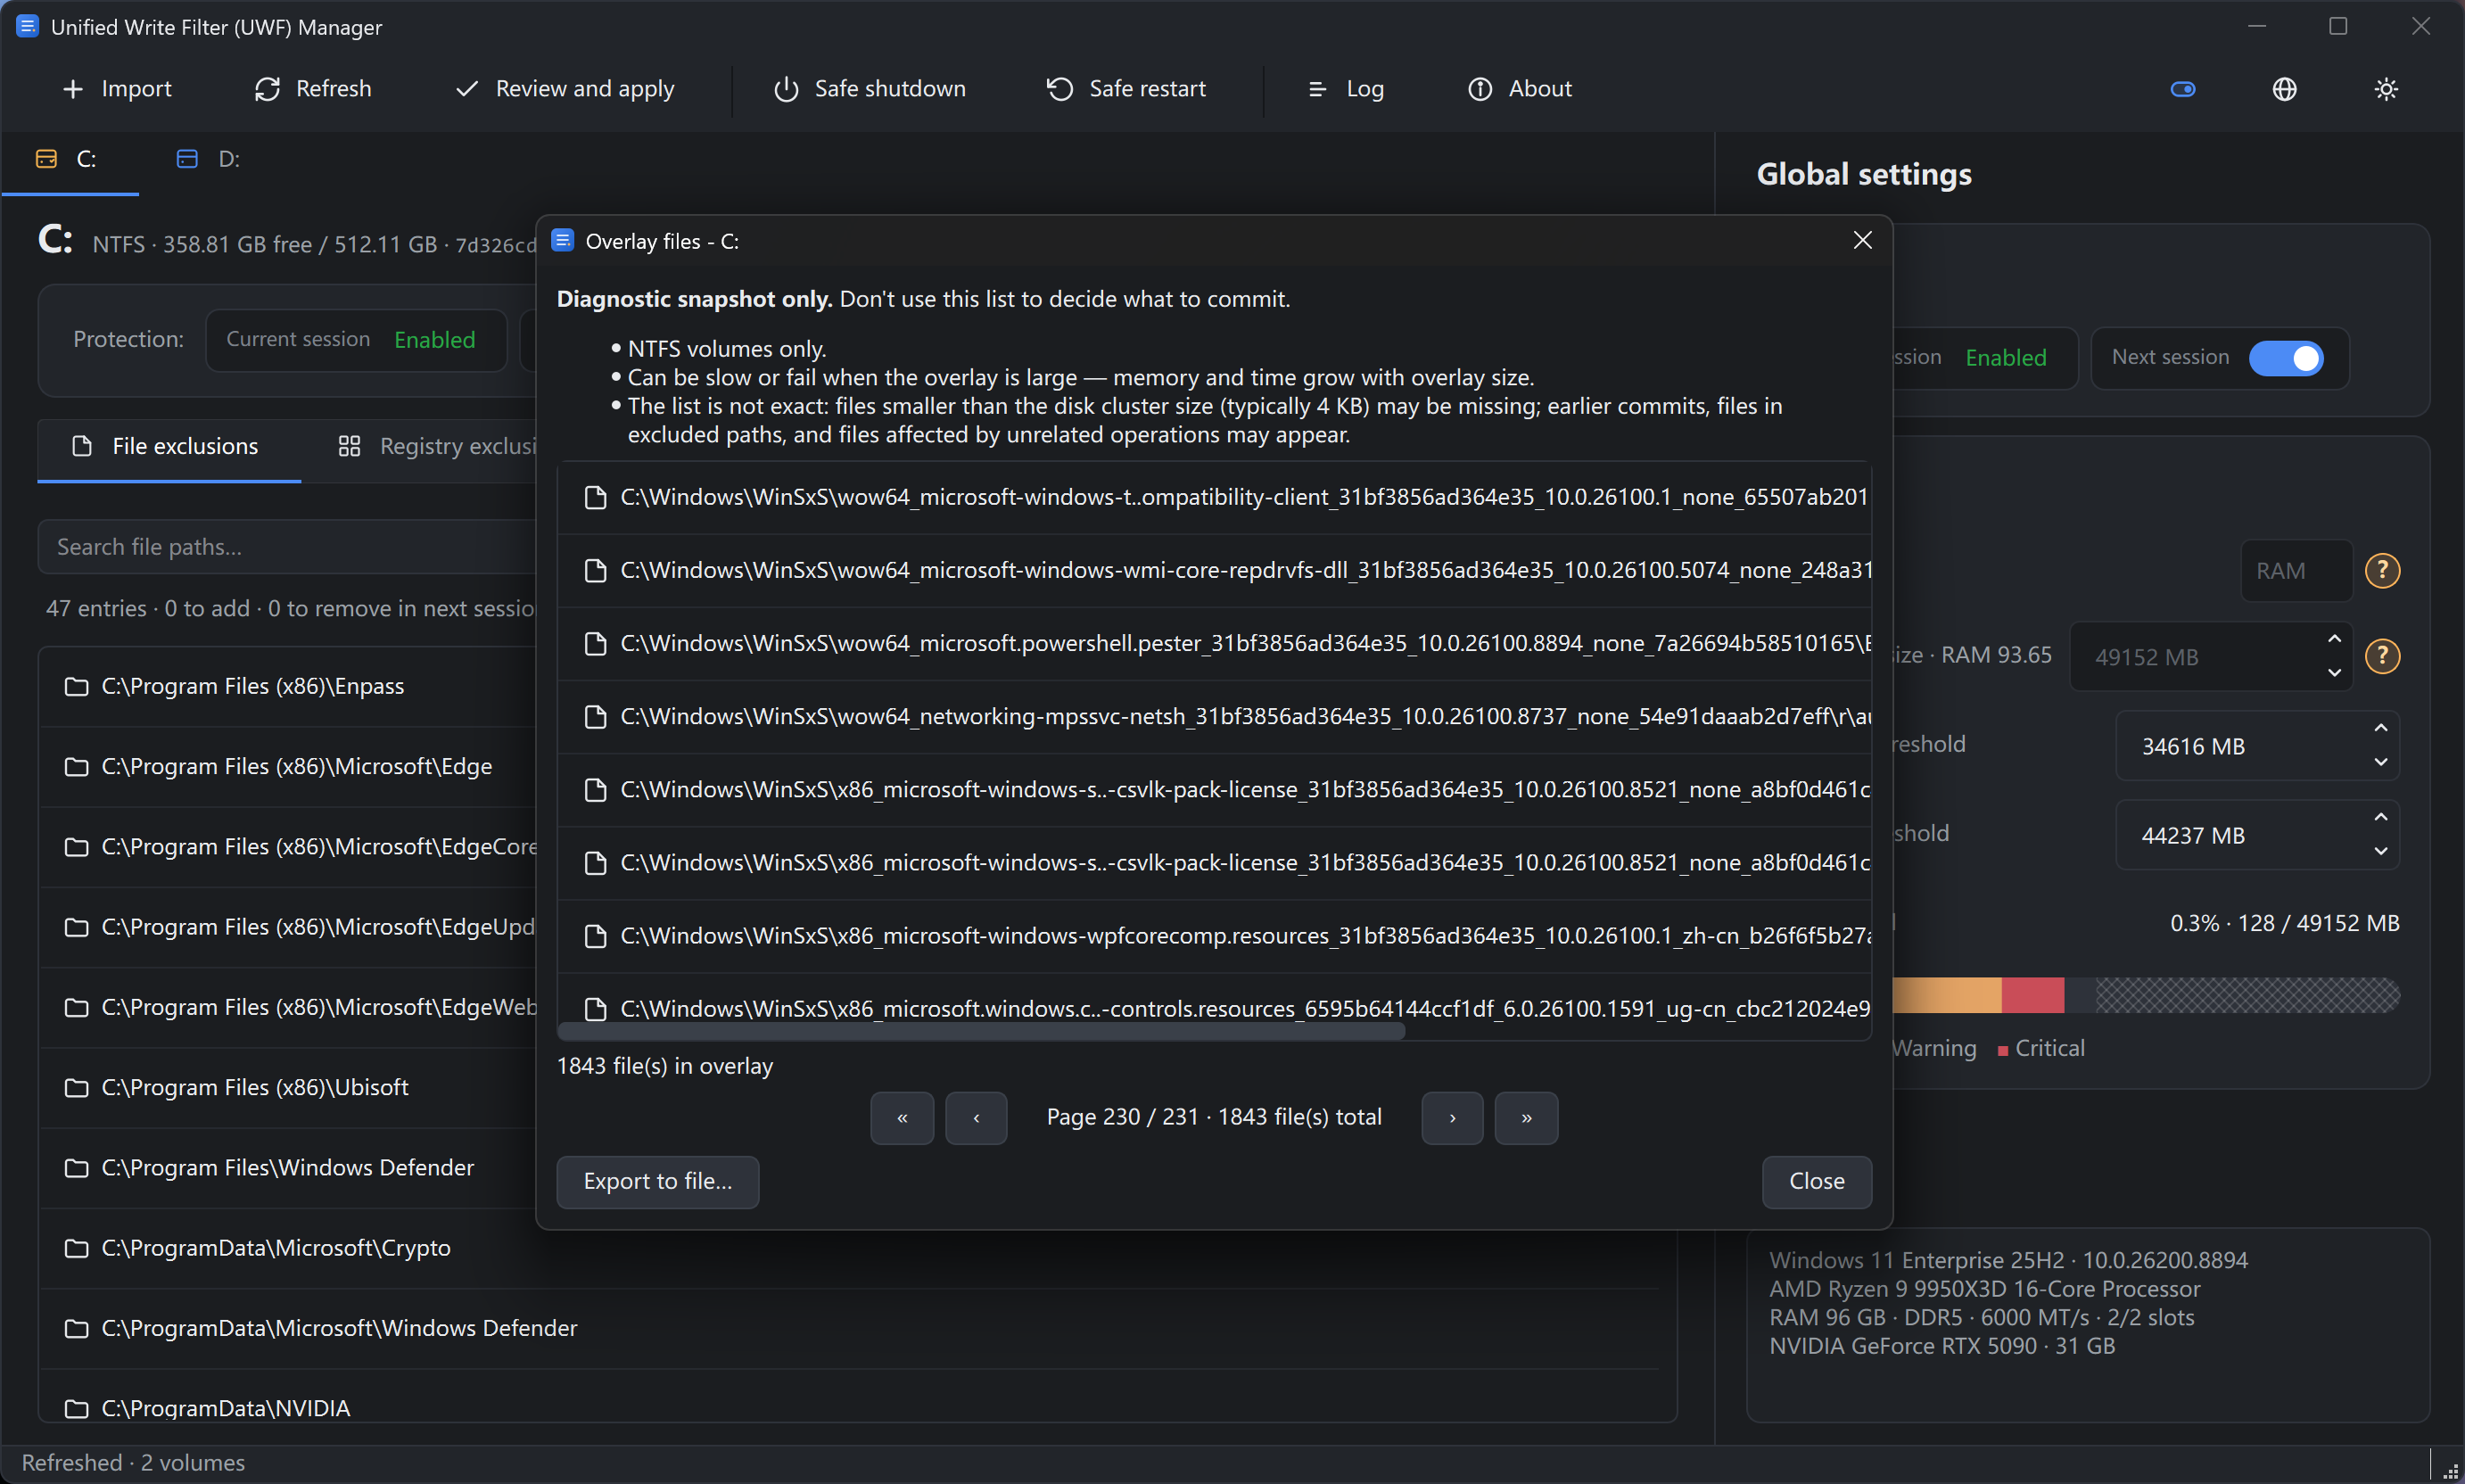
Task: Increase the 44237 MB threshold value
Action: (x=2380, y=817)
